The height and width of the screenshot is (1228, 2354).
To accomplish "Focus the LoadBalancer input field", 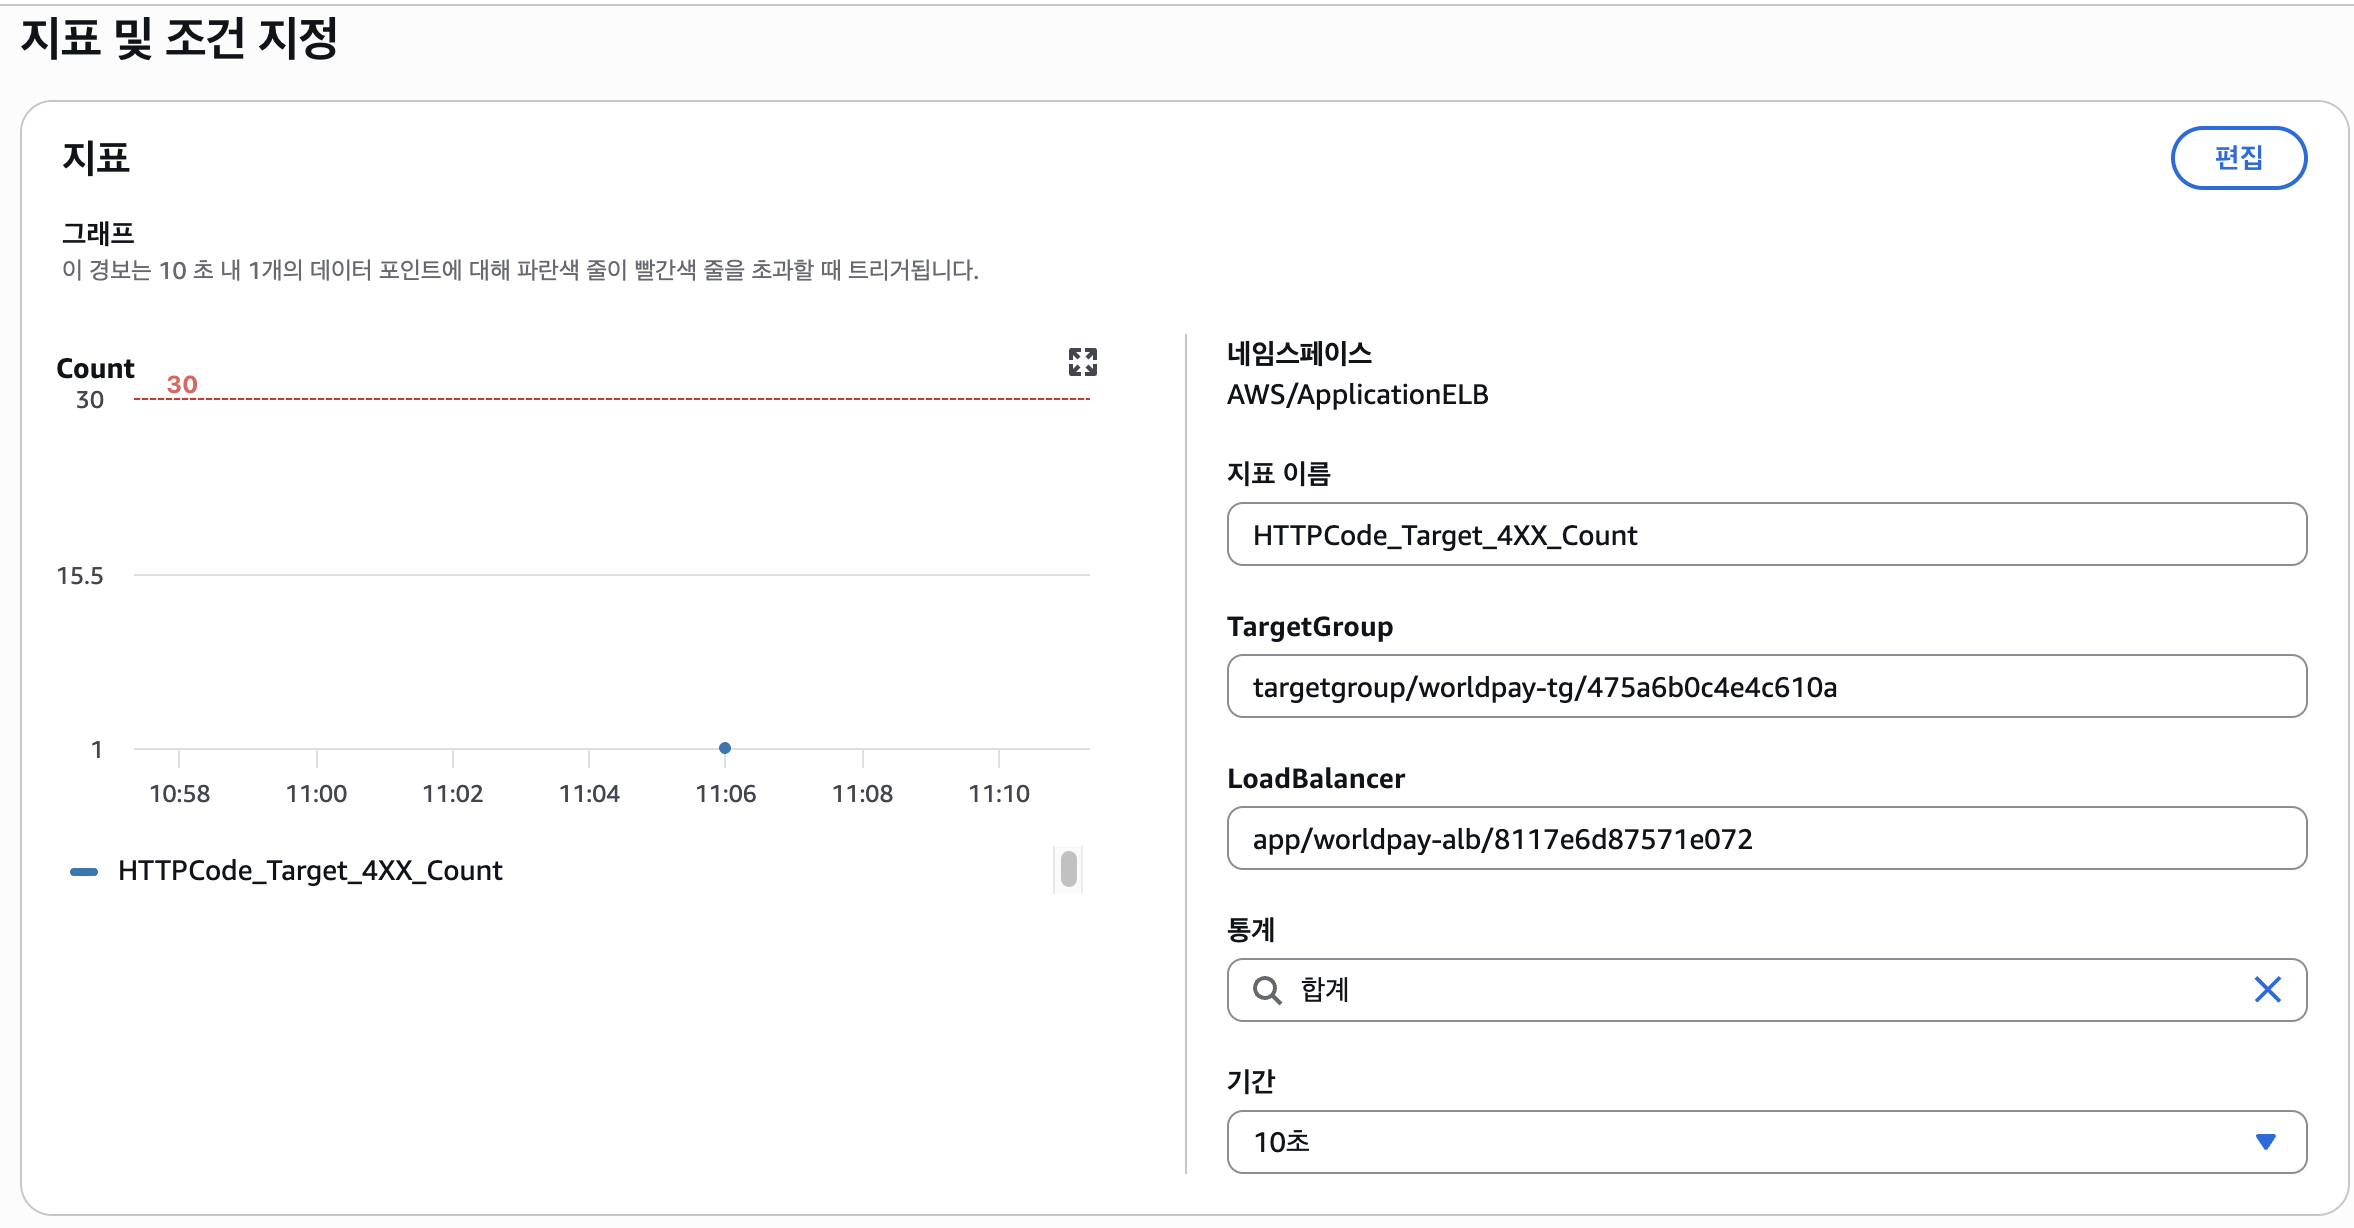I will pos(1766,839).
